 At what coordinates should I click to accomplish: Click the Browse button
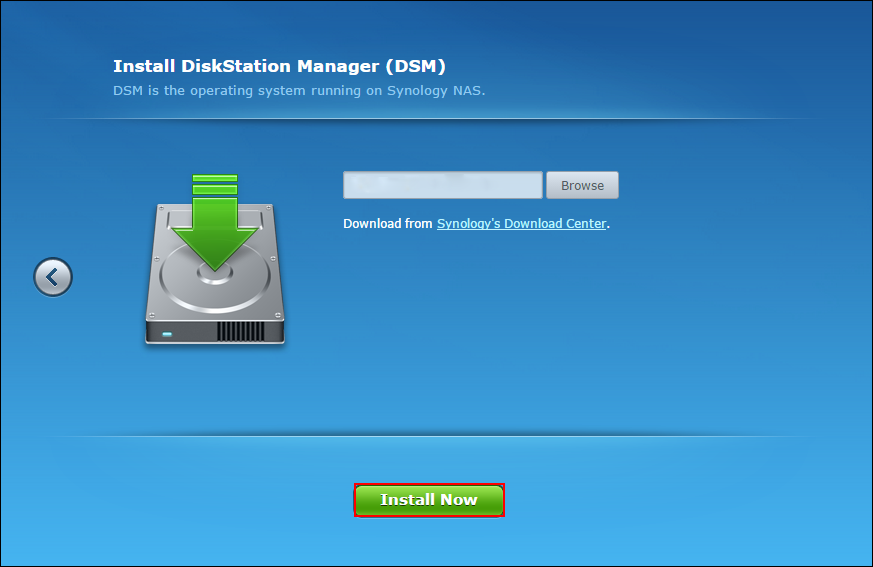[582, 185]
